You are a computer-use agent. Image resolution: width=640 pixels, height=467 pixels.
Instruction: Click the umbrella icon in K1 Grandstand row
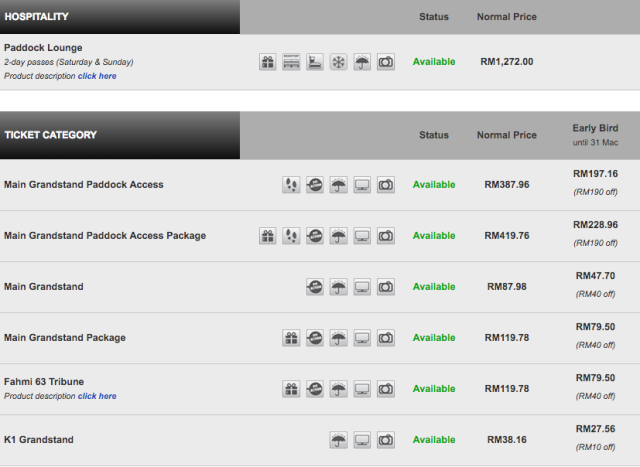point(338,440)
